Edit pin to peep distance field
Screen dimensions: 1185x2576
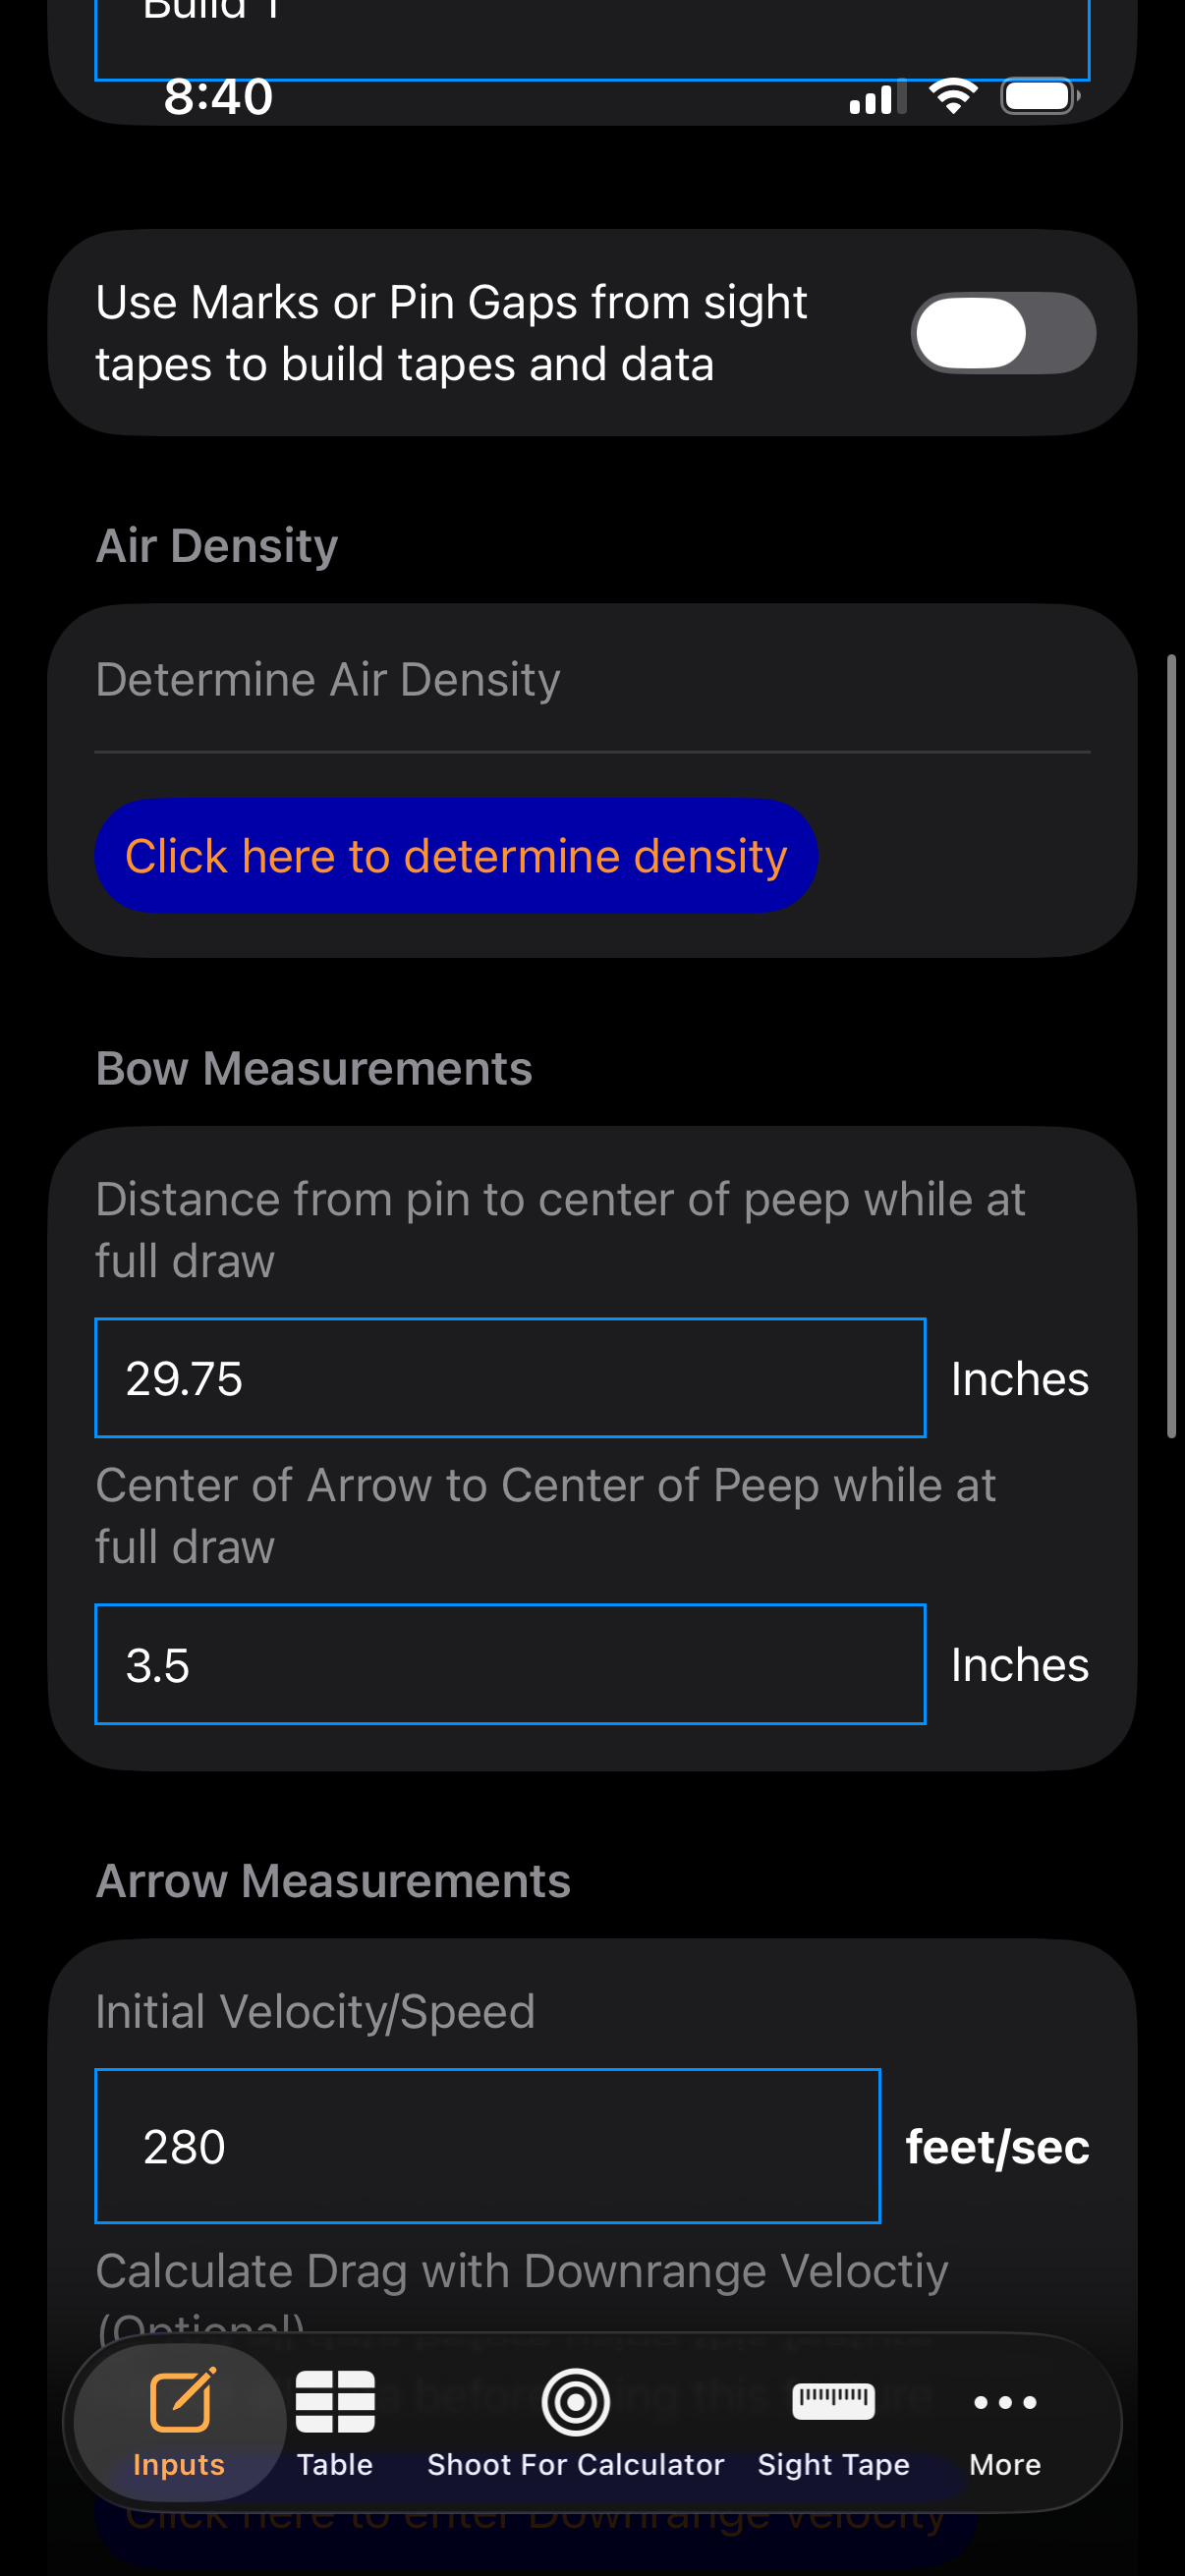pyautogui.click(x=510, y=1378)
